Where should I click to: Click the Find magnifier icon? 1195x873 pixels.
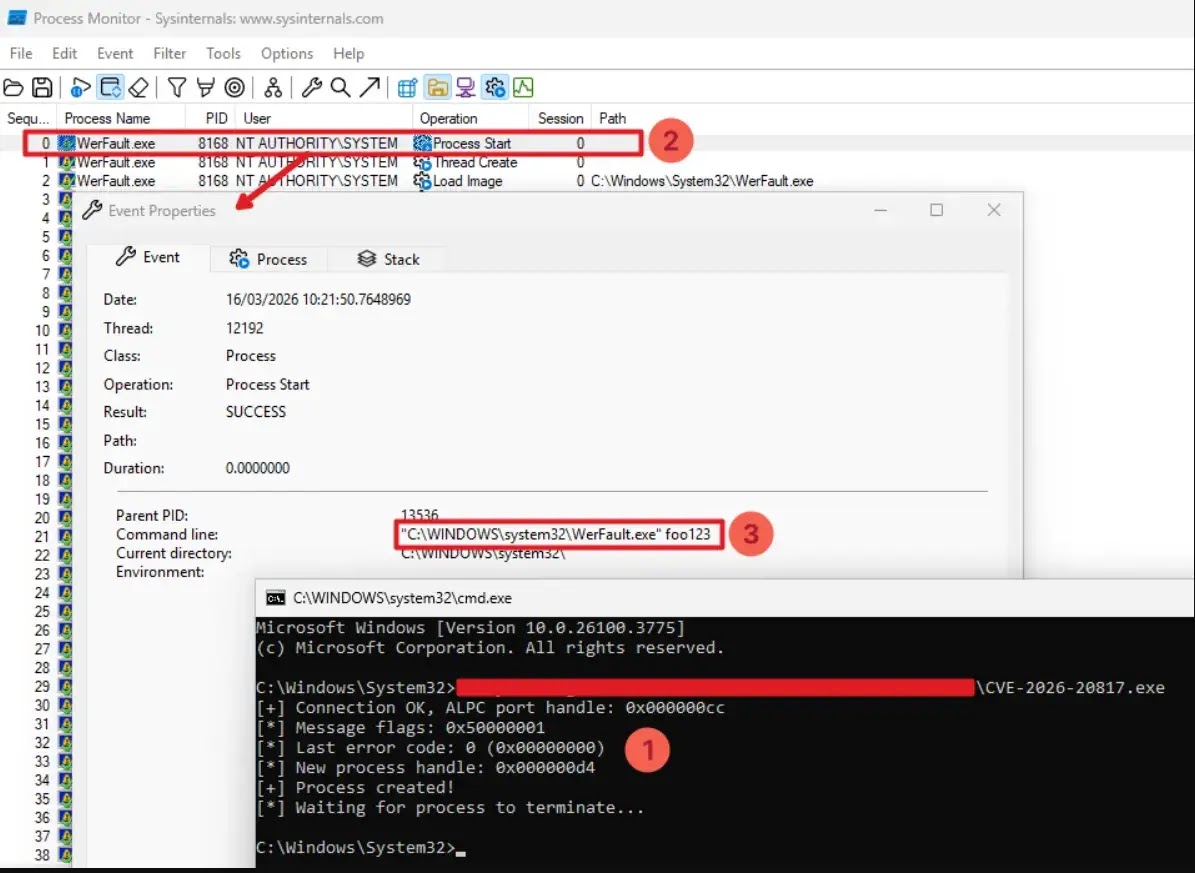pyautogui.click(x=341, y=88)
